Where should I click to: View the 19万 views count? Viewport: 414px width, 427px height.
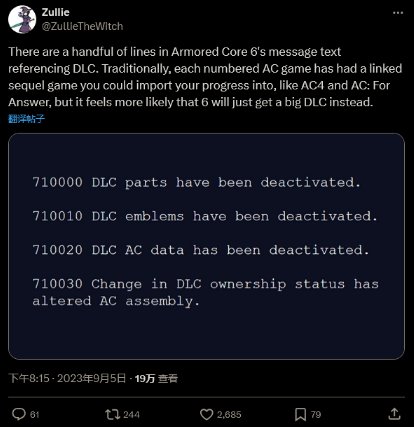pyautogui.click(x=156, y=378)
